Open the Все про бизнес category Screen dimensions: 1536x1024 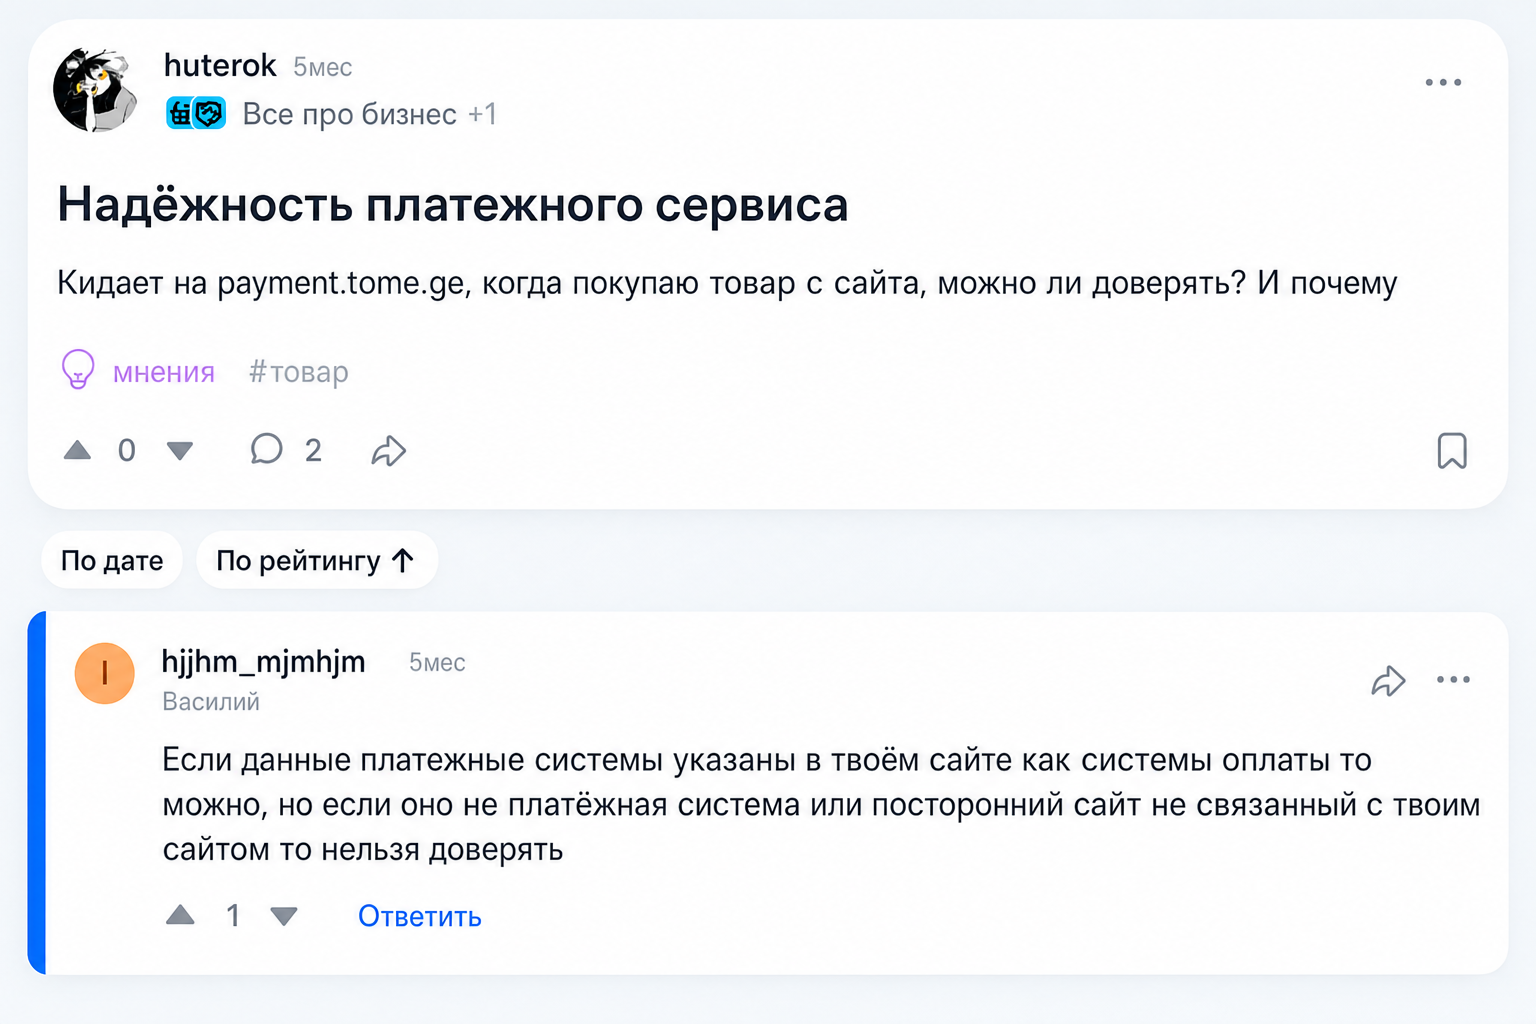[x=349, y=114]
